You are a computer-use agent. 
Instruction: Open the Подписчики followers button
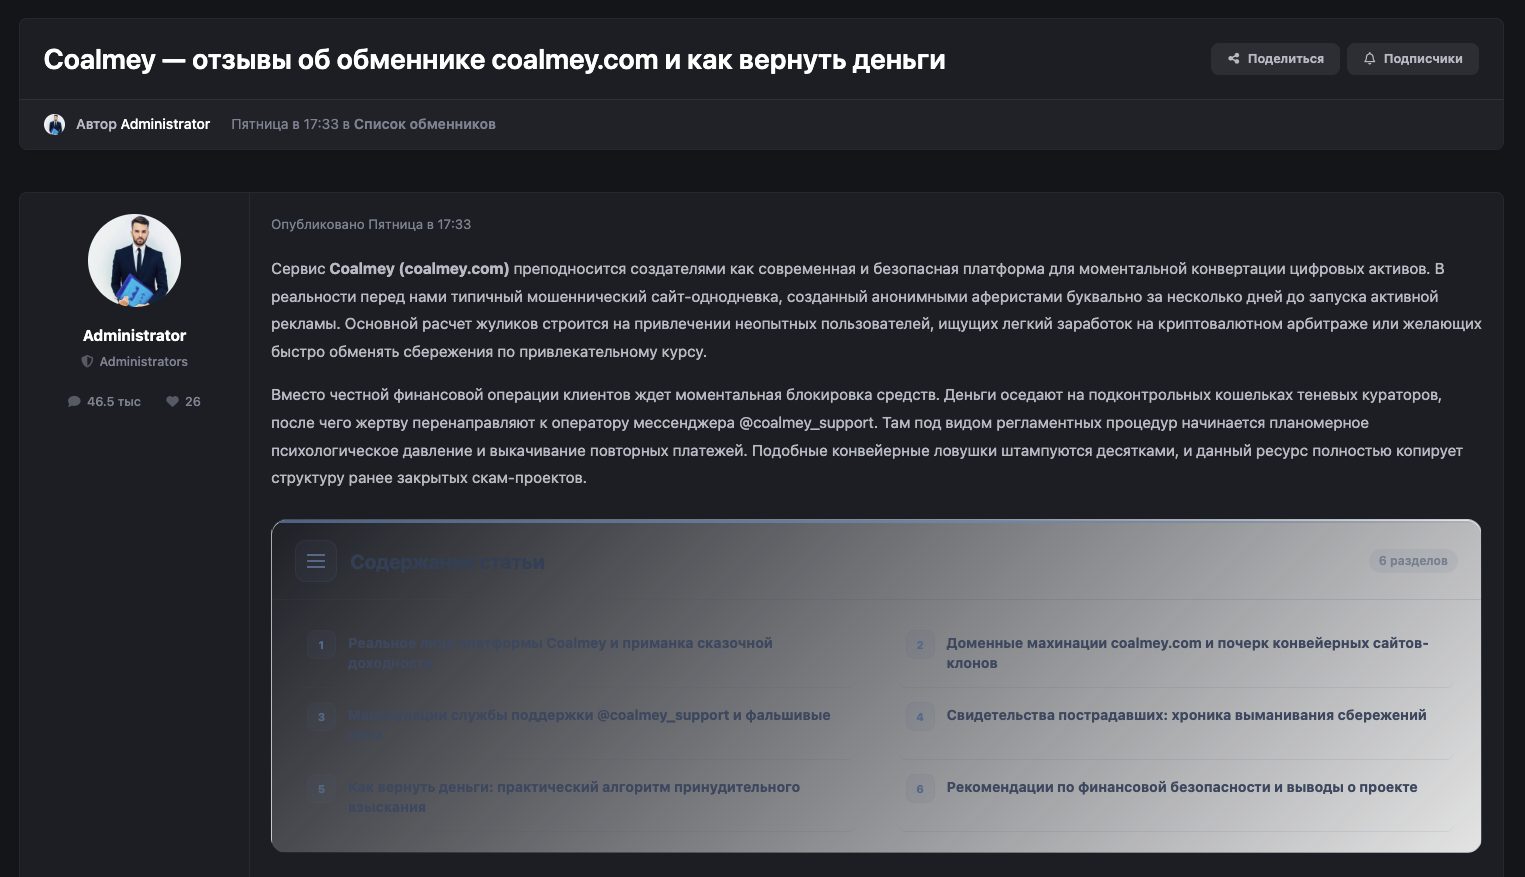1412,59
